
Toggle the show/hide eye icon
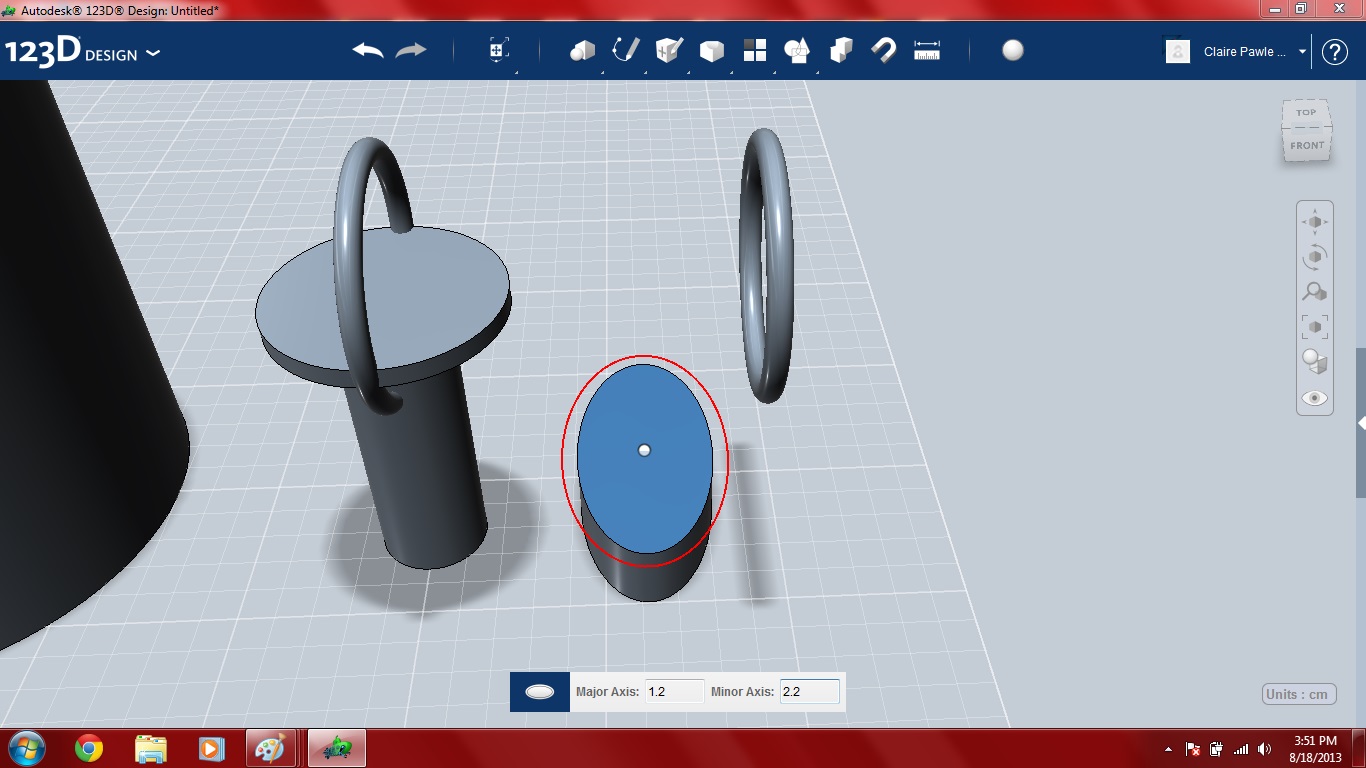1315,398
